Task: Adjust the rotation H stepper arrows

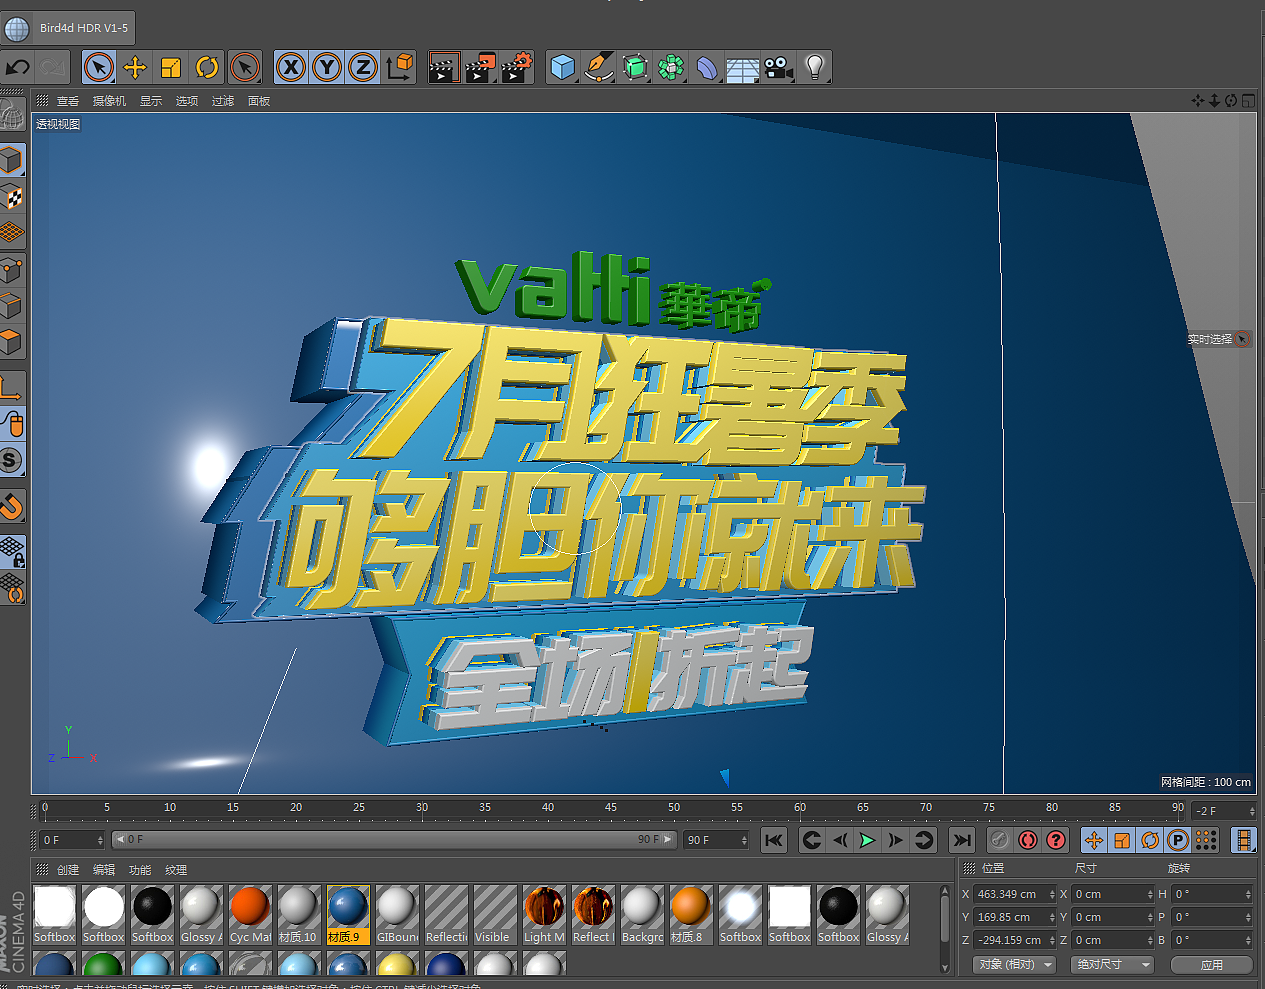Action: (1248, 894)
